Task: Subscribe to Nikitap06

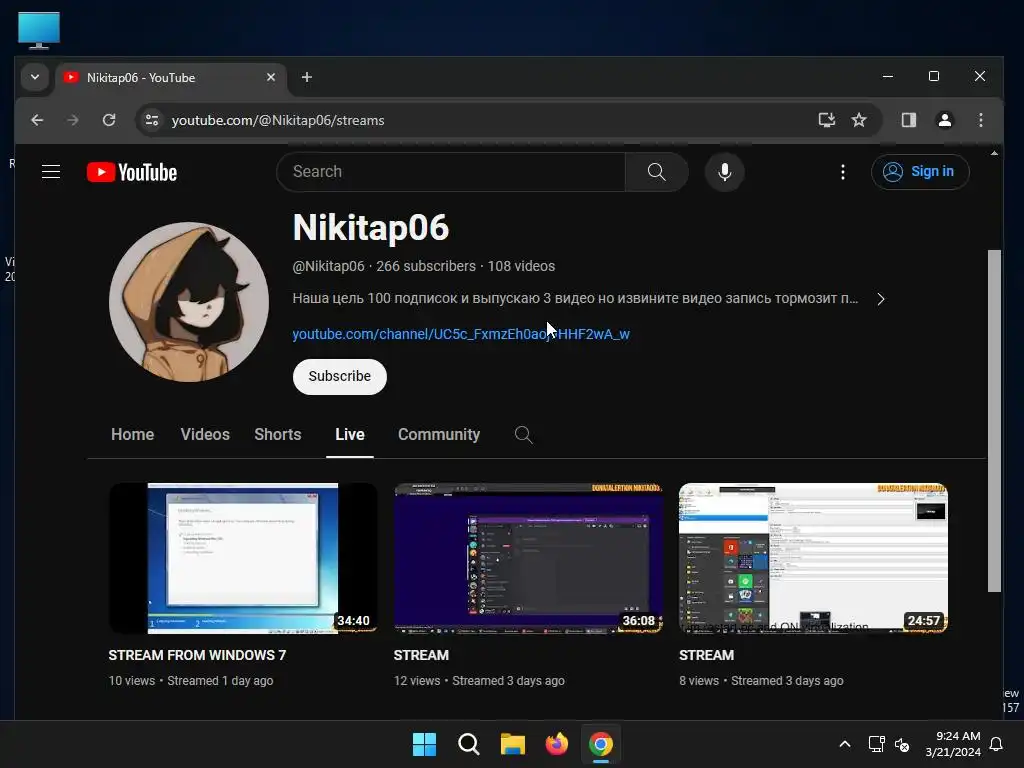Action: 340,376
